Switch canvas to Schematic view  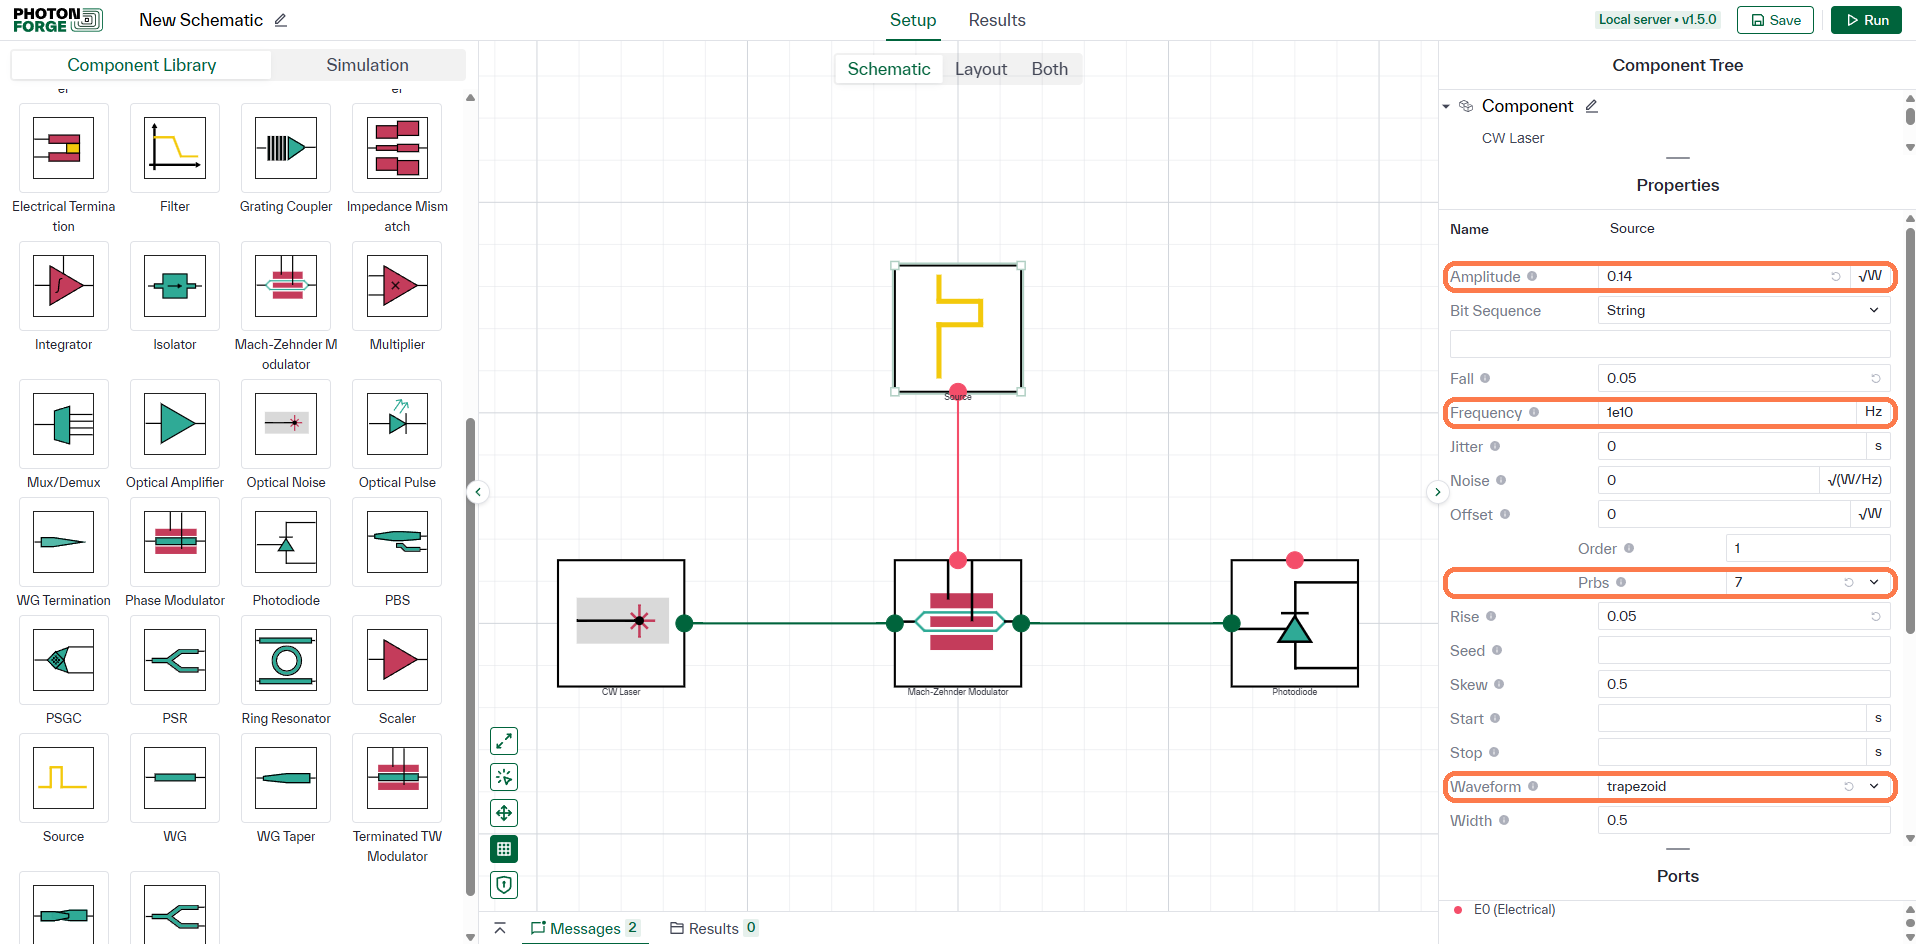pyautogui.click(x=889, y=69)
